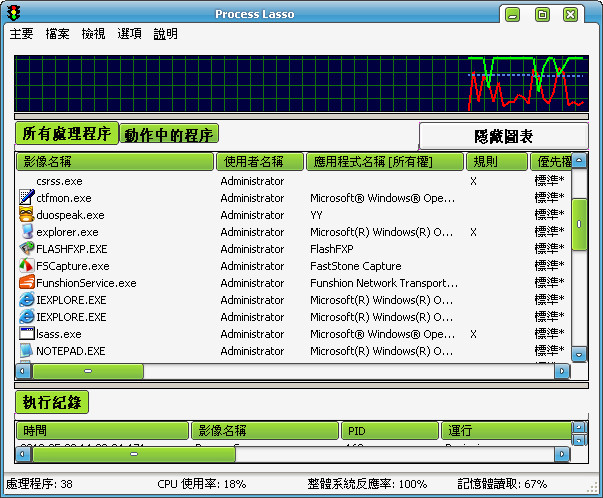This screenshot has height=498, width=603.
Task: Select the NOTEPAD.EXE process name
Action: click(71, 351)
